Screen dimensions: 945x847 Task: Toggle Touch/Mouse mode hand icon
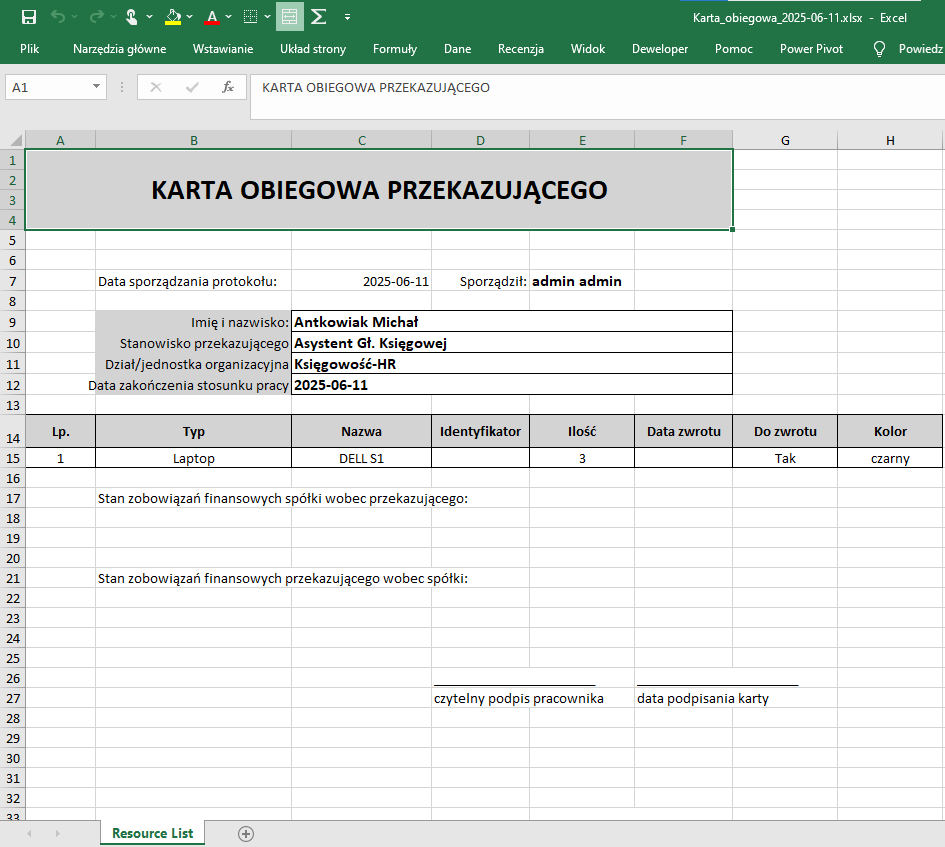[x=131, y=17]
